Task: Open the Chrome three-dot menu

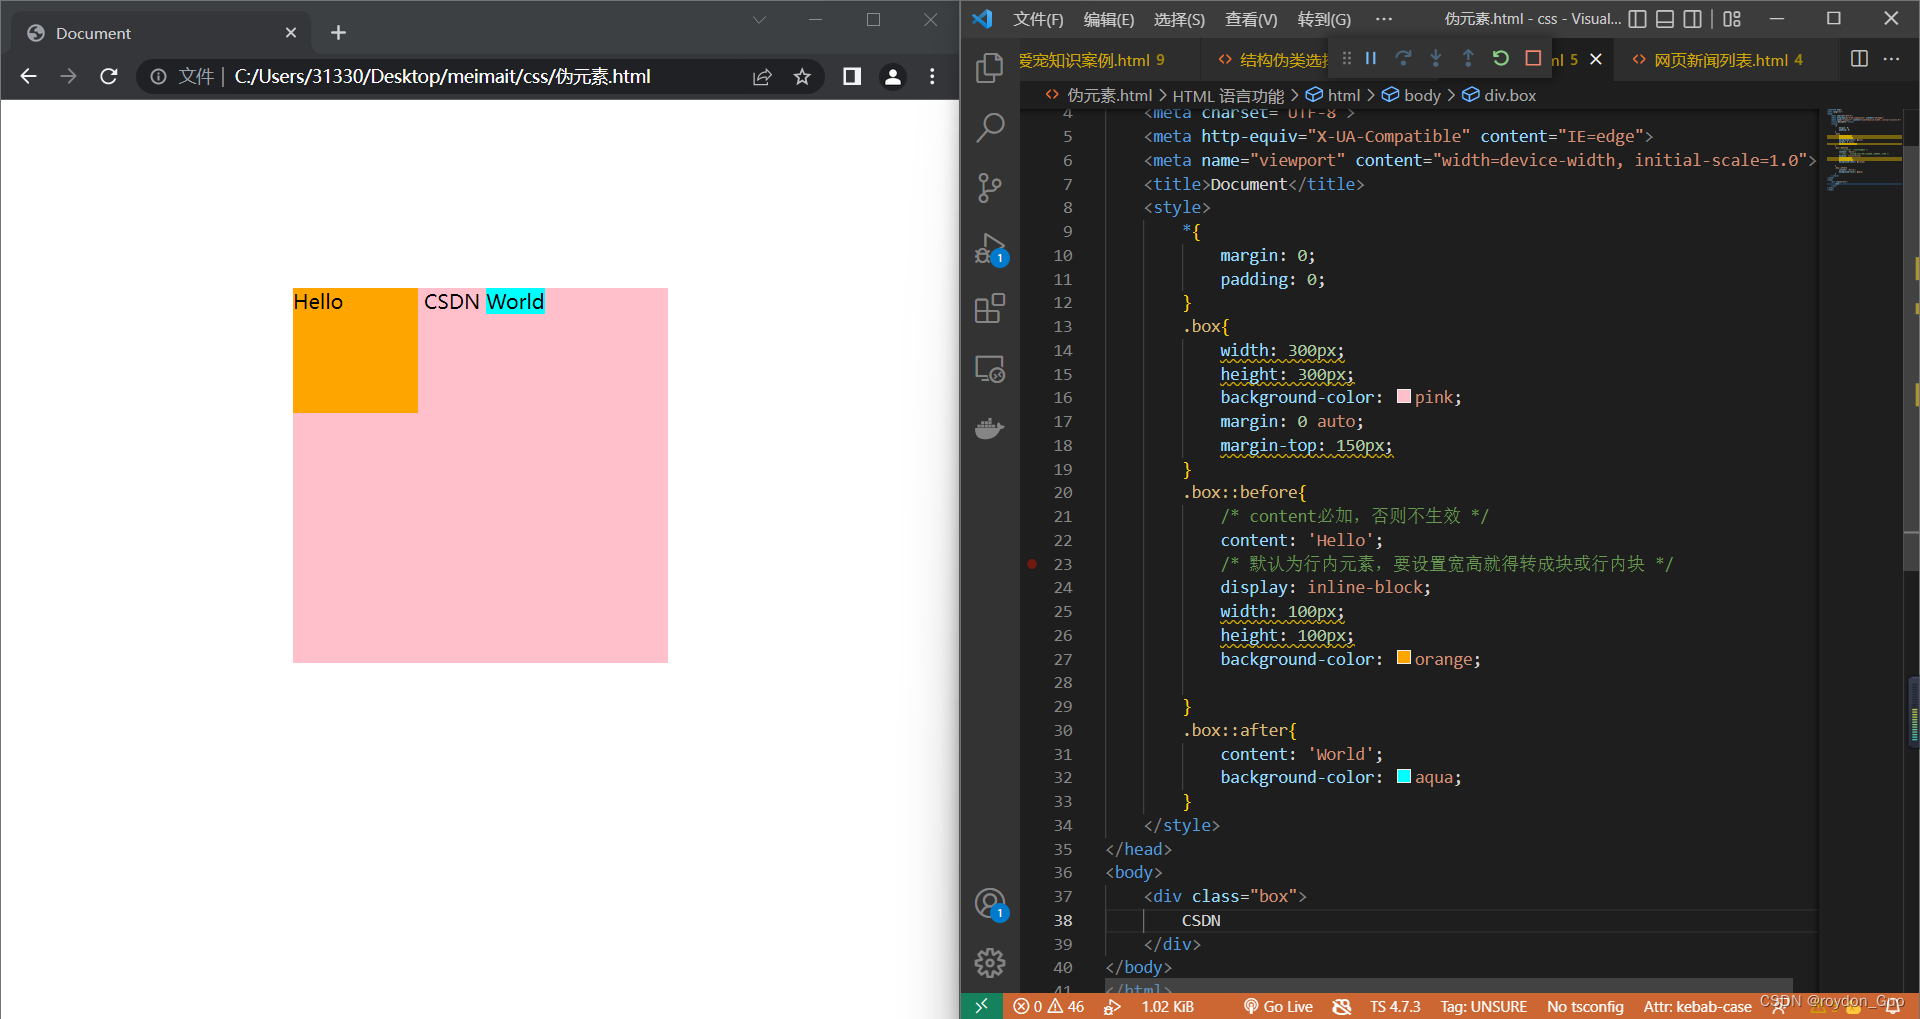Action: coord(932,77)
